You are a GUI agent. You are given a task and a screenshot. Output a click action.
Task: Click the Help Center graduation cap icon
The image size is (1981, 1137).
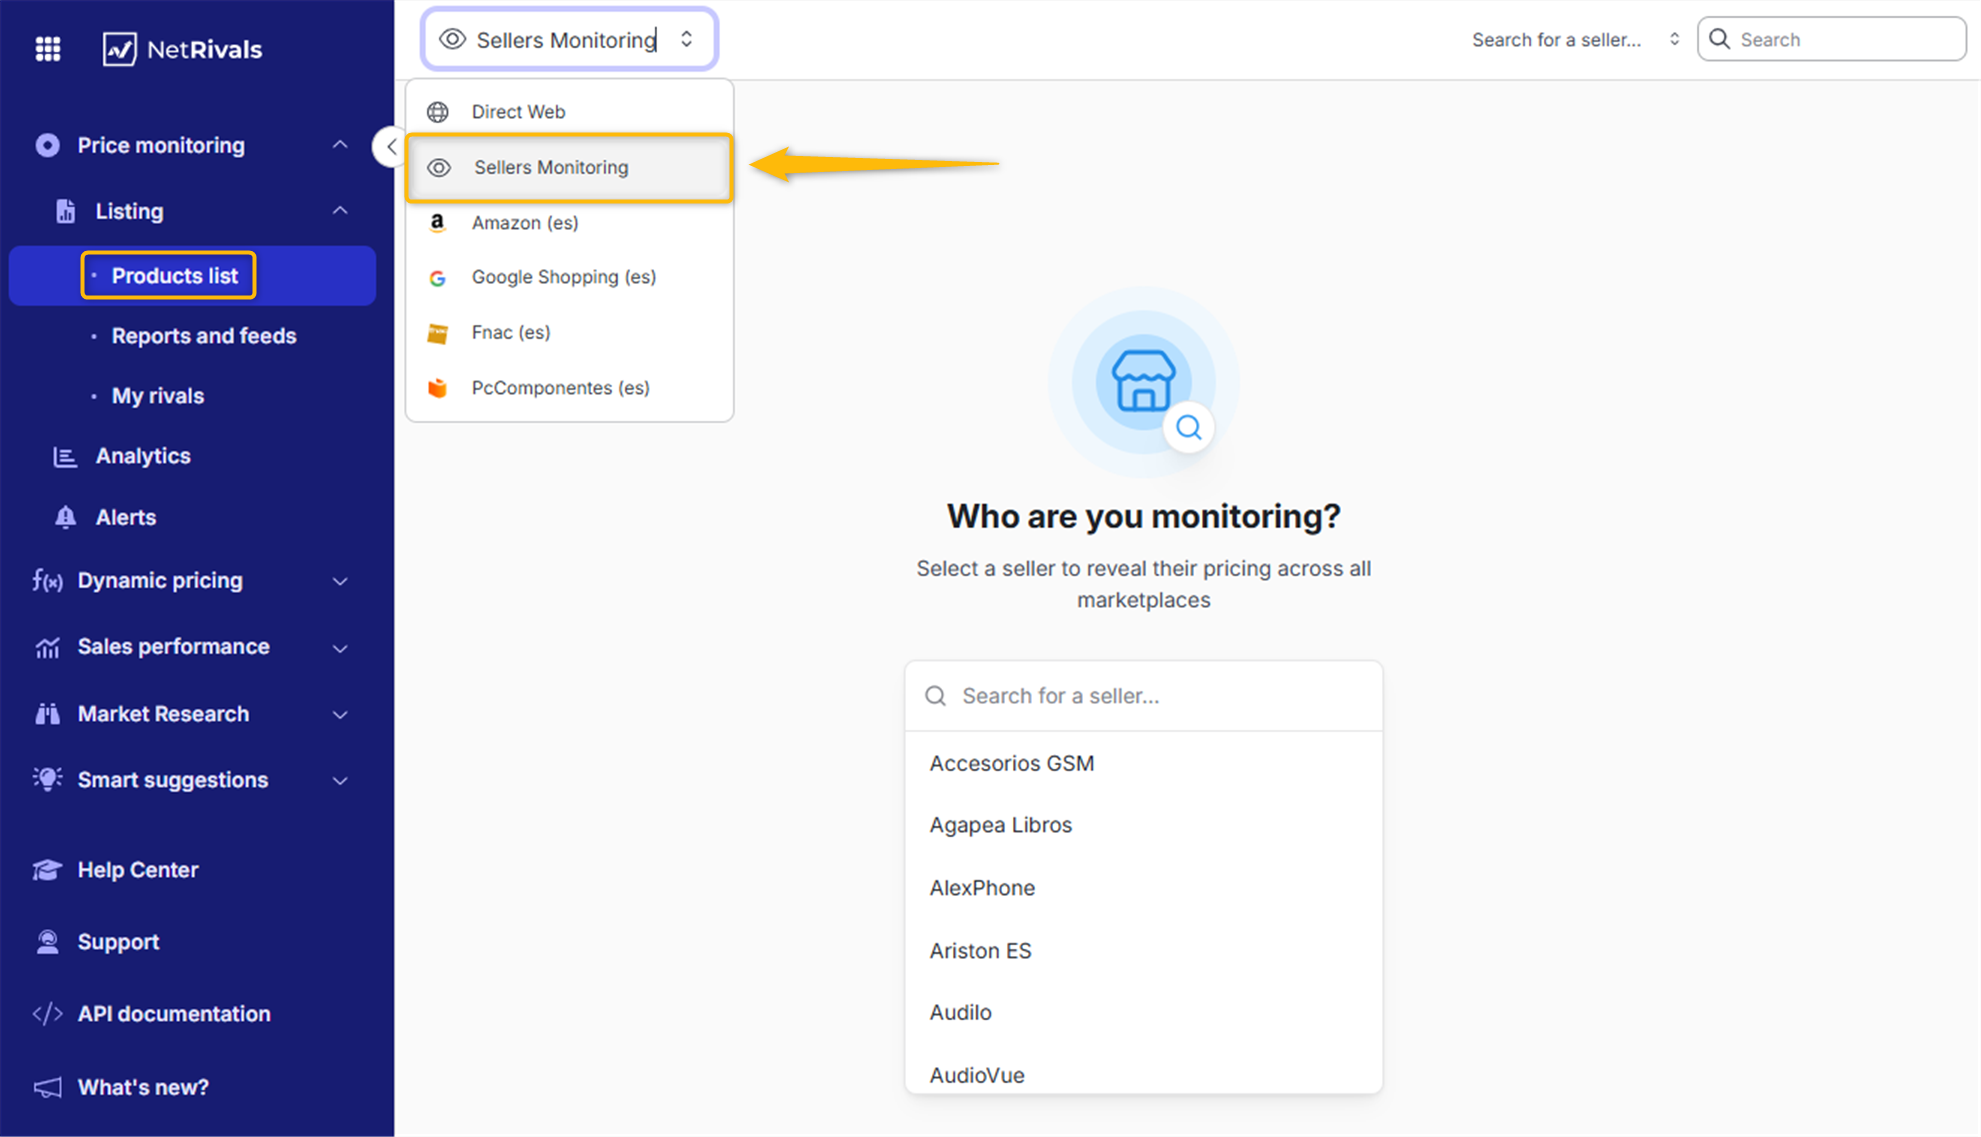click(47, 870)
